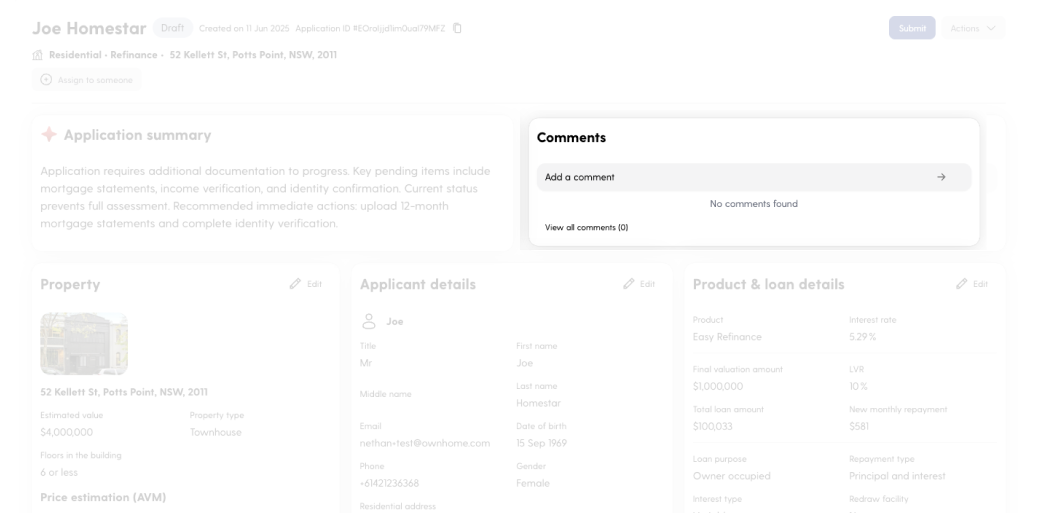Click the Townhouse property type value
Image resolution: width=1038 pixels, height=513 pixels.
click(216, 432)
